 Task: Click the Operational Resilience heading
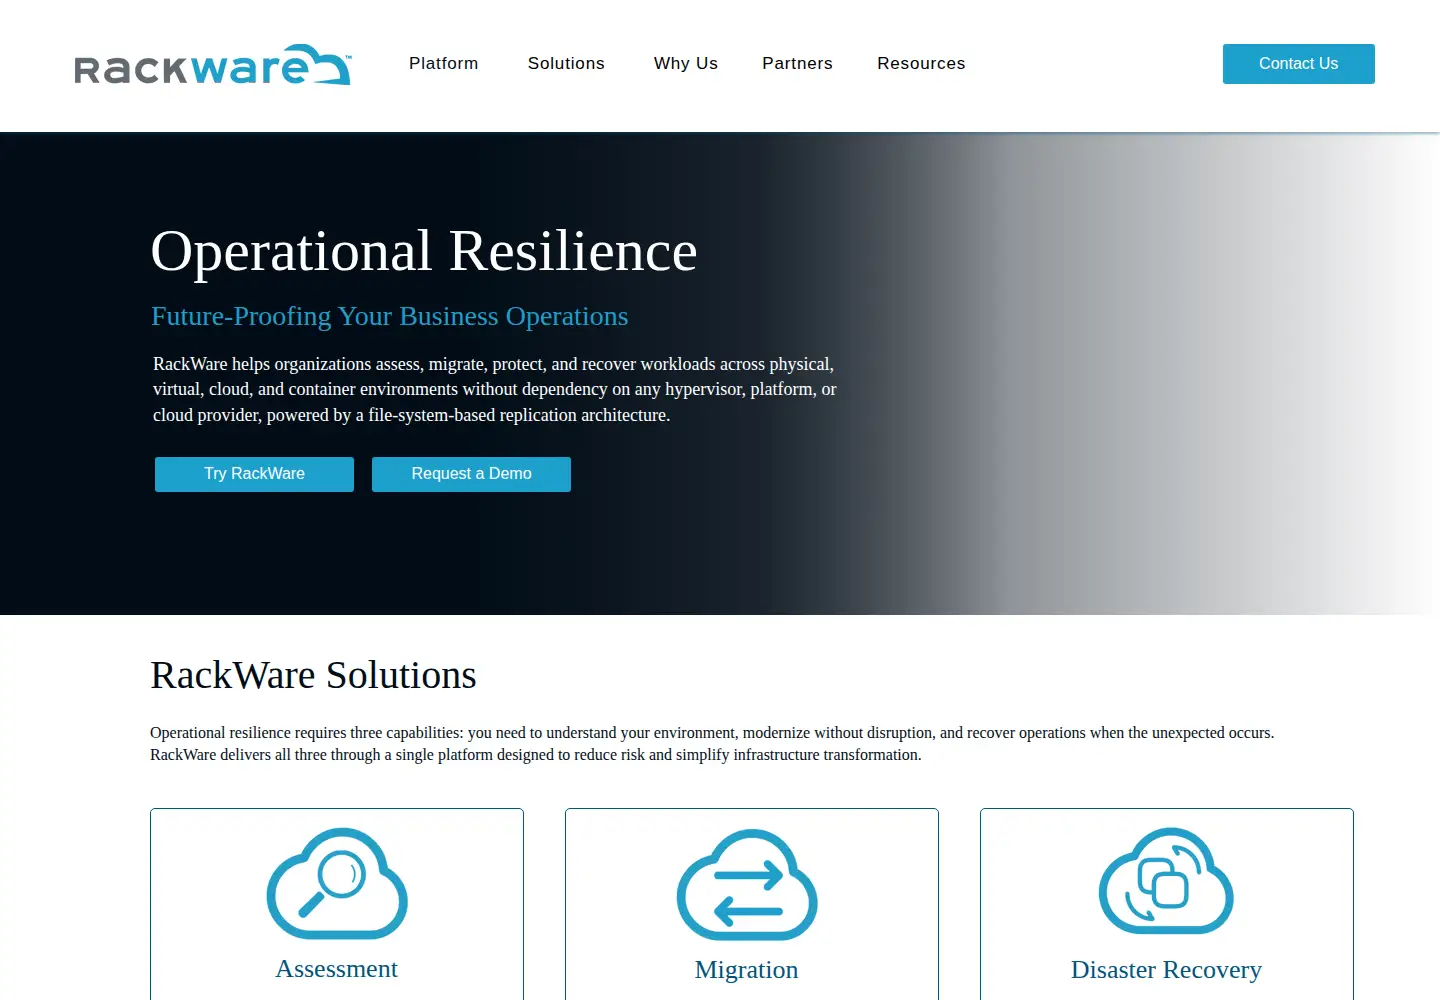424,251
